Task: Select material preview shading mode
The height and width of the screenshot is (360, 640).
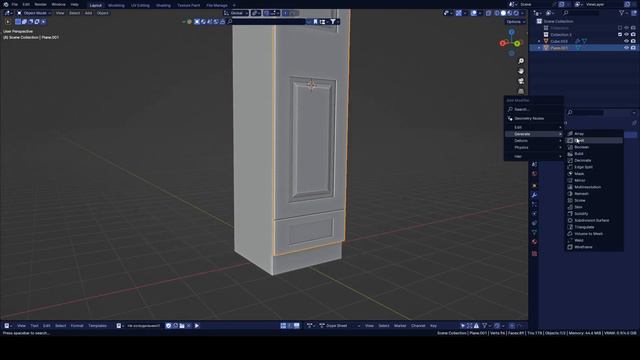Action: tap(510, 13)
